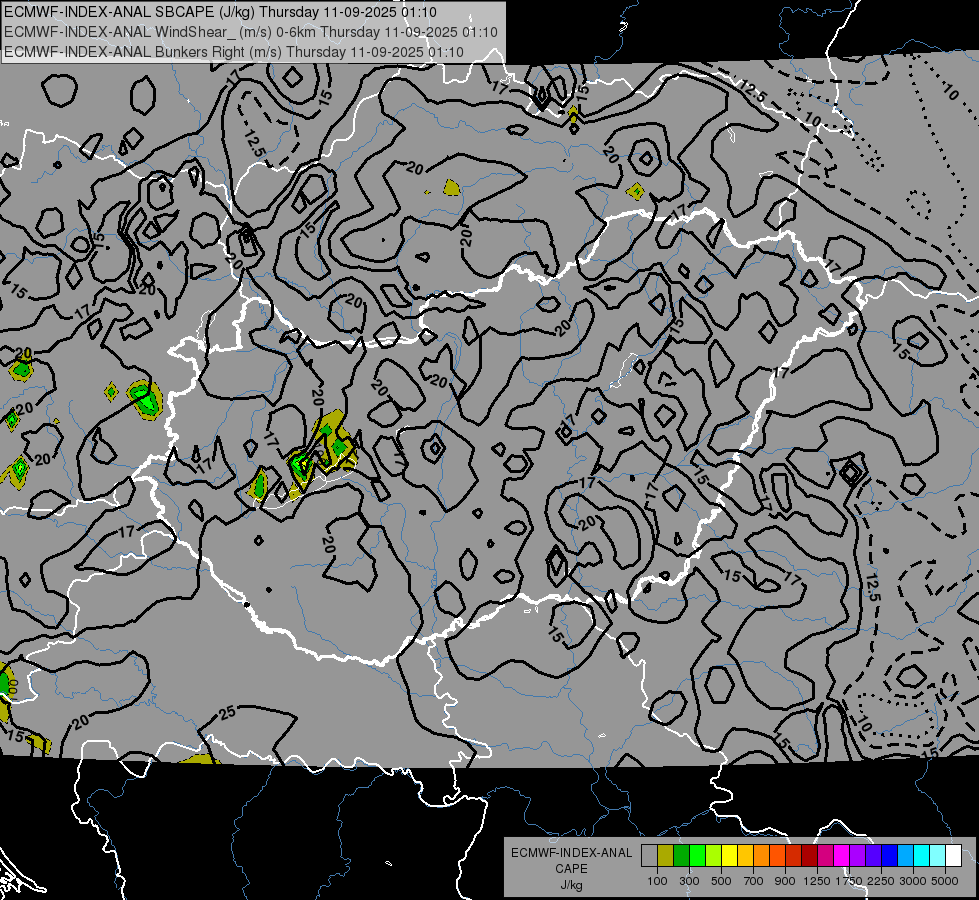Image resolution: width=979 pixels, height=900 pixels.
Task: Click the 25 contour label on map
Action: [227, 712]
